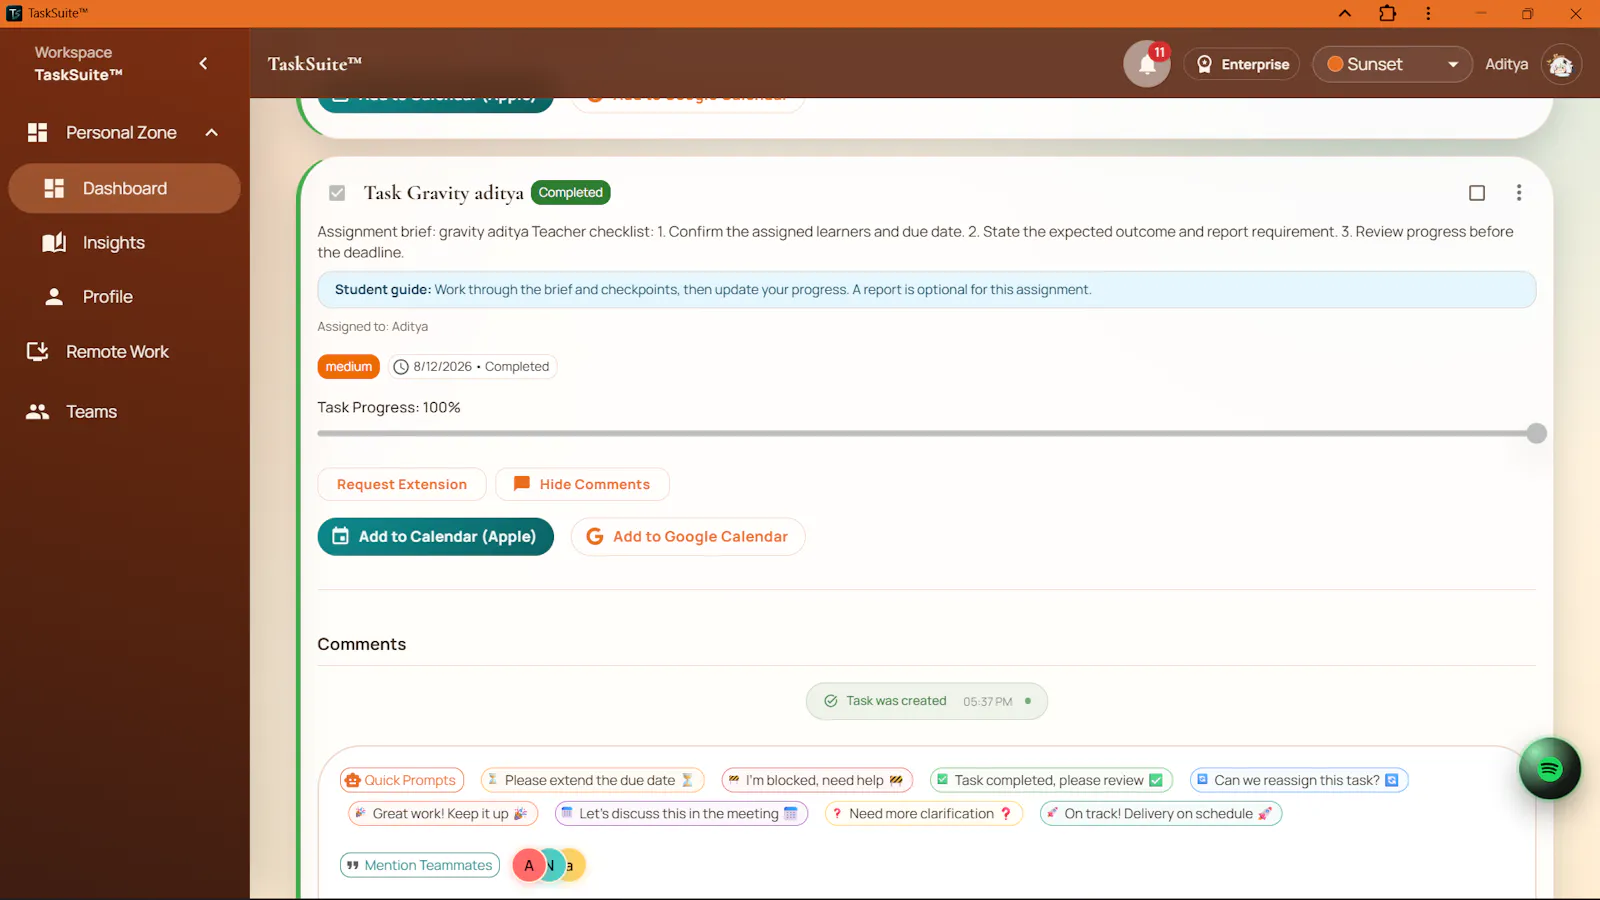Collapse the Personal Zone section

(x=211, y=133)
